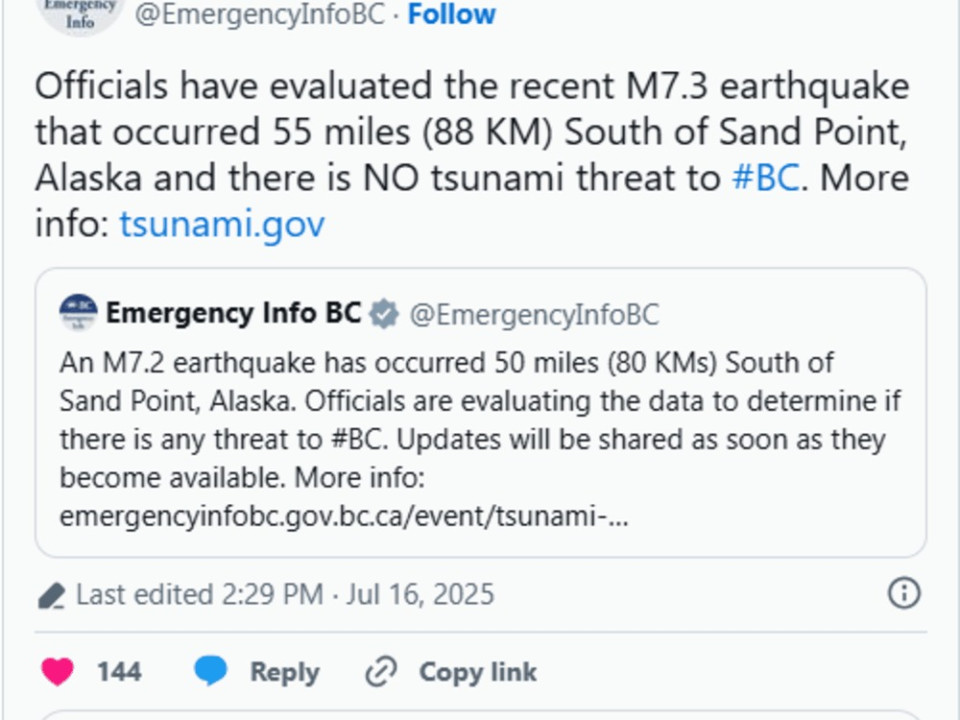The width and height of the screenshot is (960, 720).
Task: Click the chain link copy icon
Action: pos(381,672)
